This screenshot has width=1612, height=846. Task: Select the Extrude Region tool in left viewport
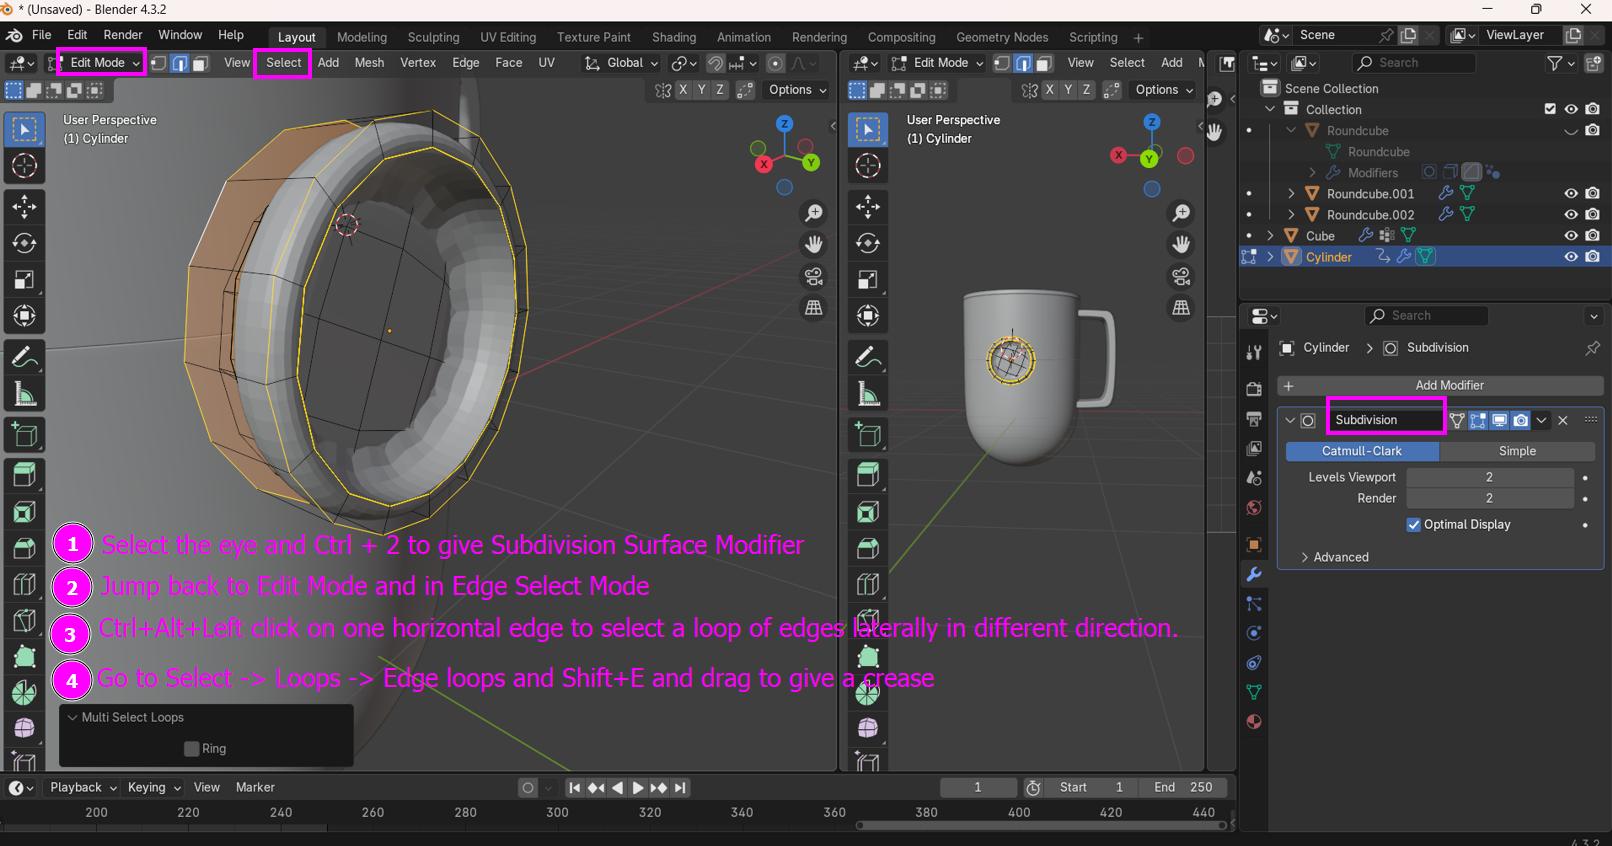(x=25, y=475)
